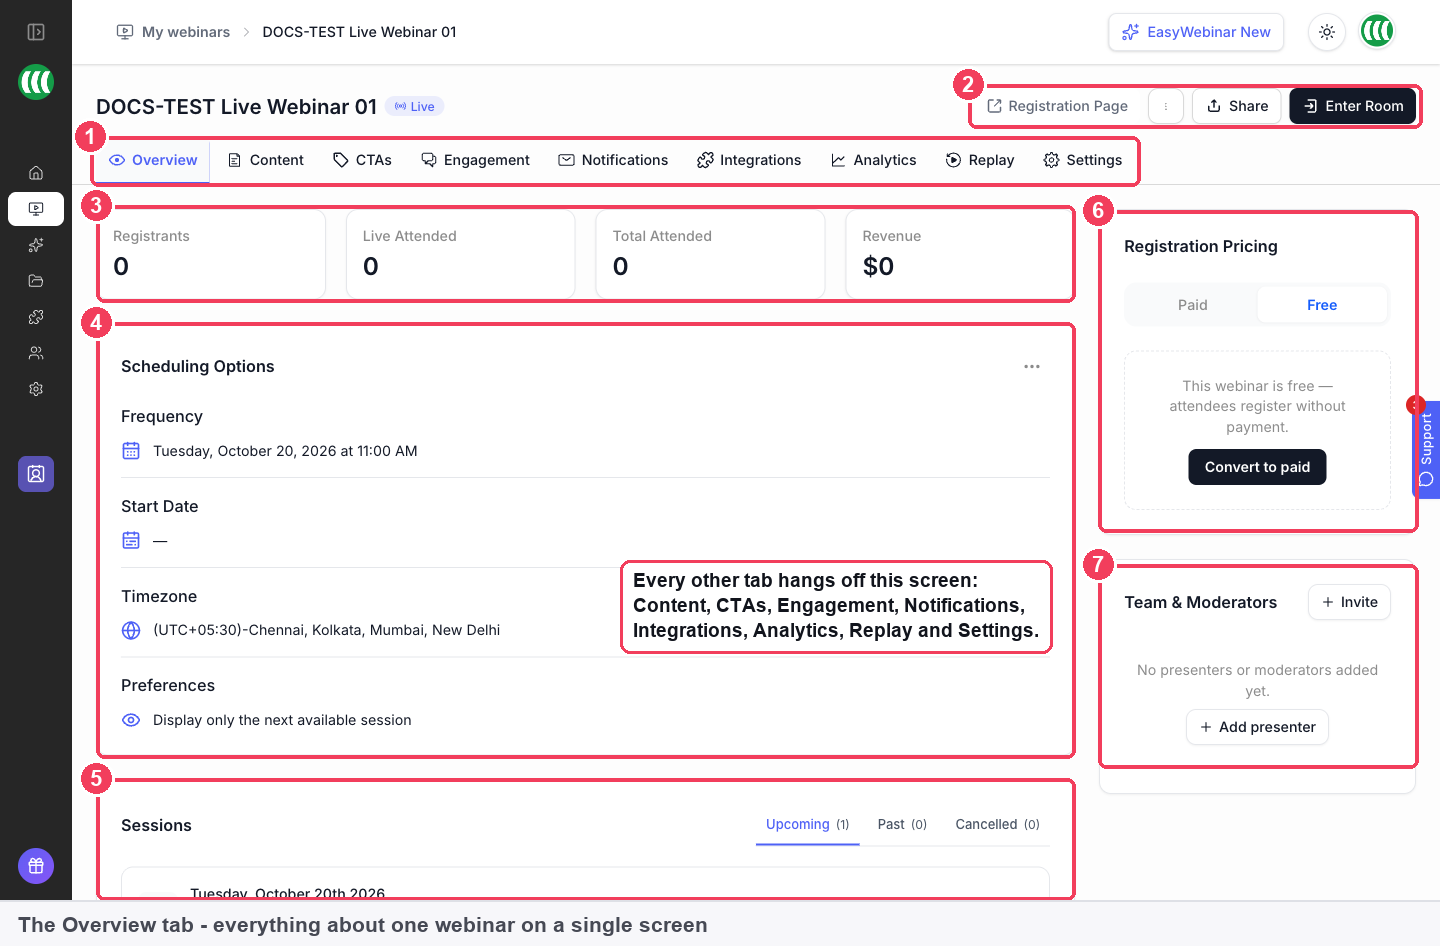This screenshot has height=946, width=1440.
Task: Switch to Content tab
Action: [266, 160]
